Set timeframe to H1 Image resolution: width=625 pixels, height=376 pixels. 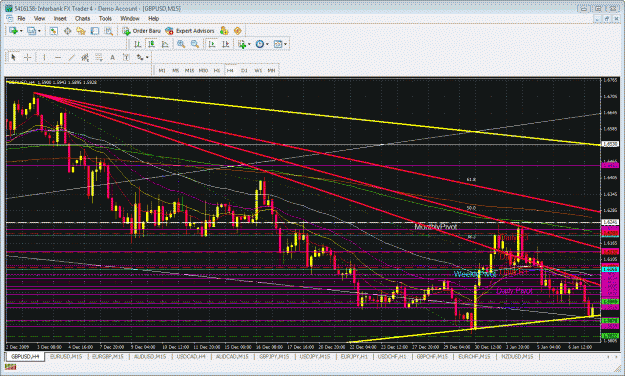[x=217, y=70]
